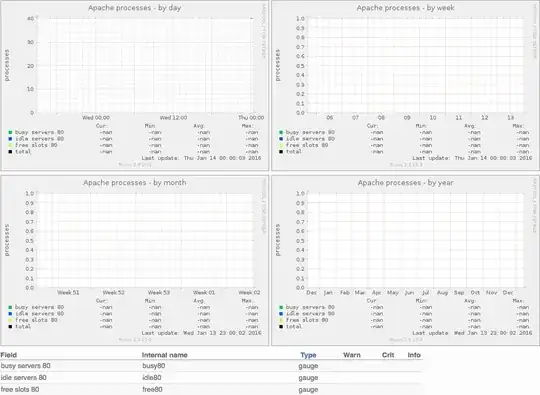Click 'Wed 12:00' axis label in day graph
Image resolution: width=540 pixels, height=395 pixels.
point(174,118)
